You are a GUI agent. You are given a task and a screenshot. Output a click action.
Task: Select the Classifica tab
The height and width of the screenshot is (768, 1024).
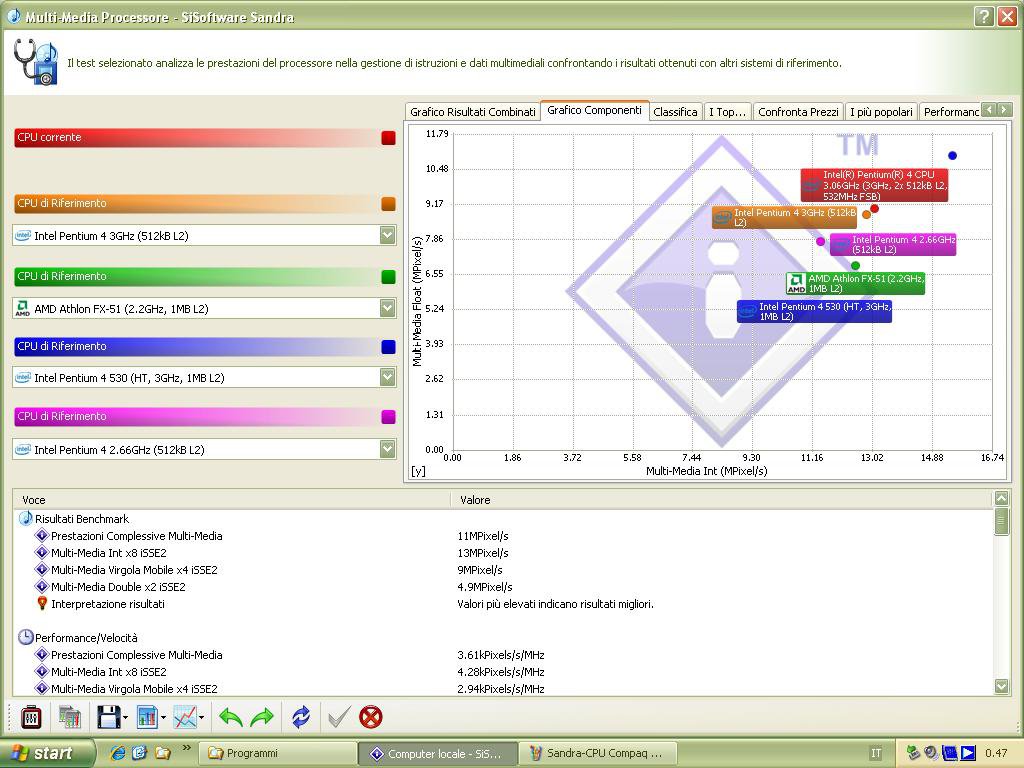[675, 112]
